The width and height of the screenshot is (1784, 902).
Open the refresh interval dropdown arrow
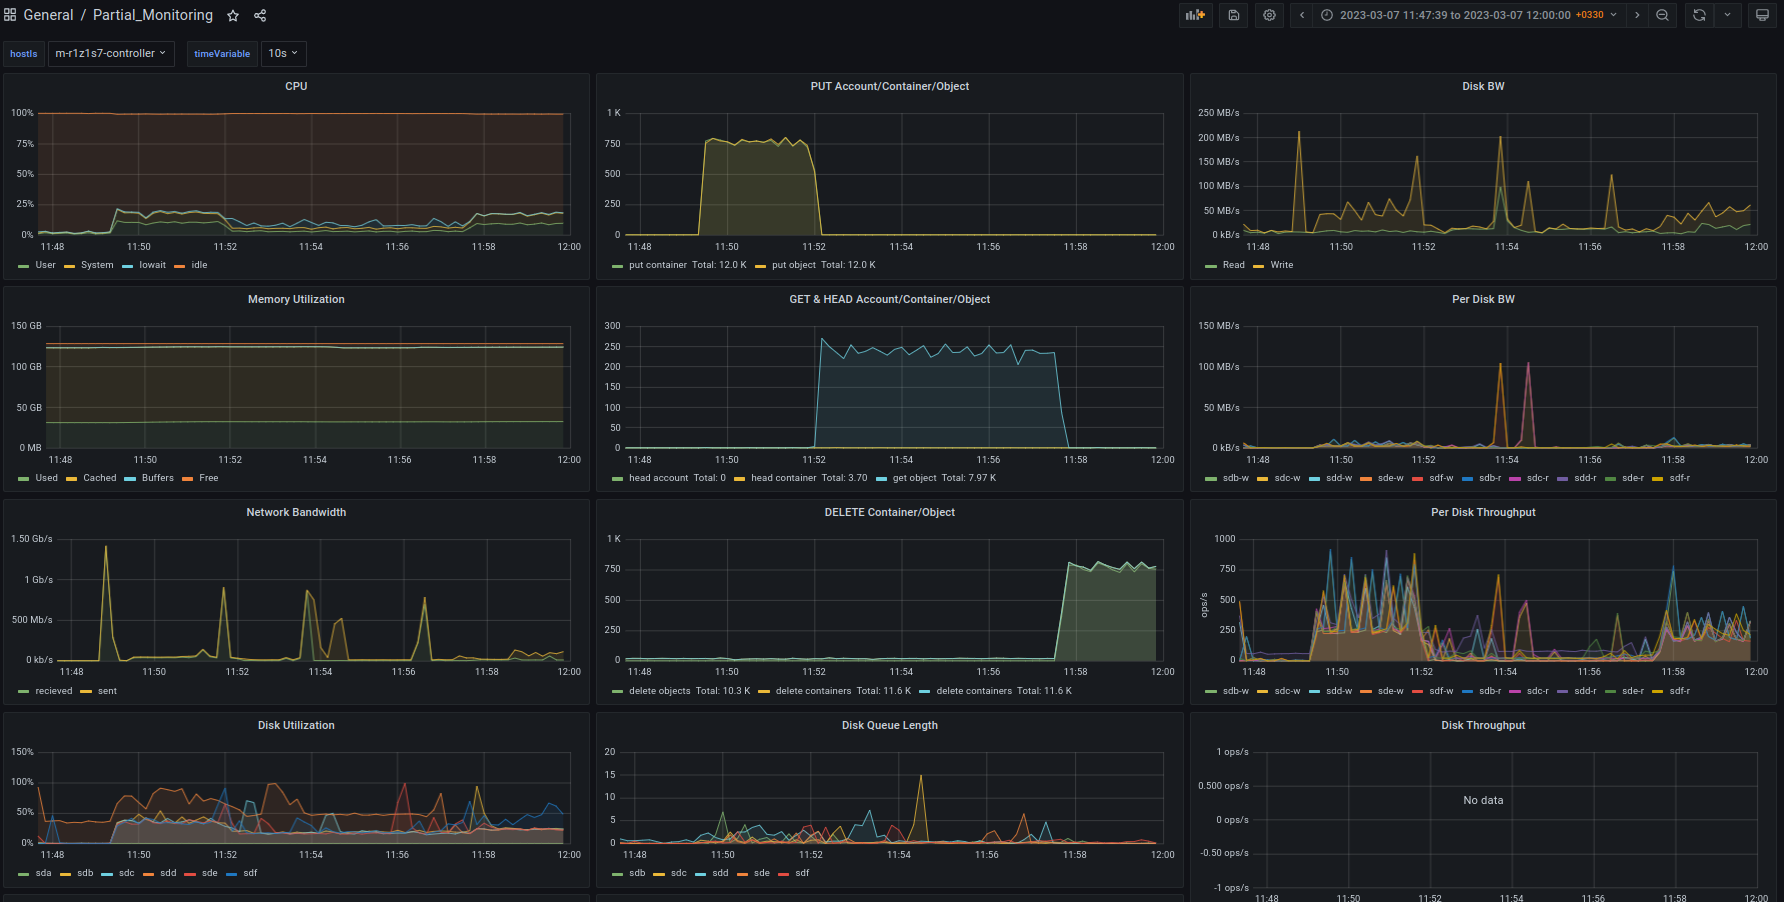coord(1727,15)
